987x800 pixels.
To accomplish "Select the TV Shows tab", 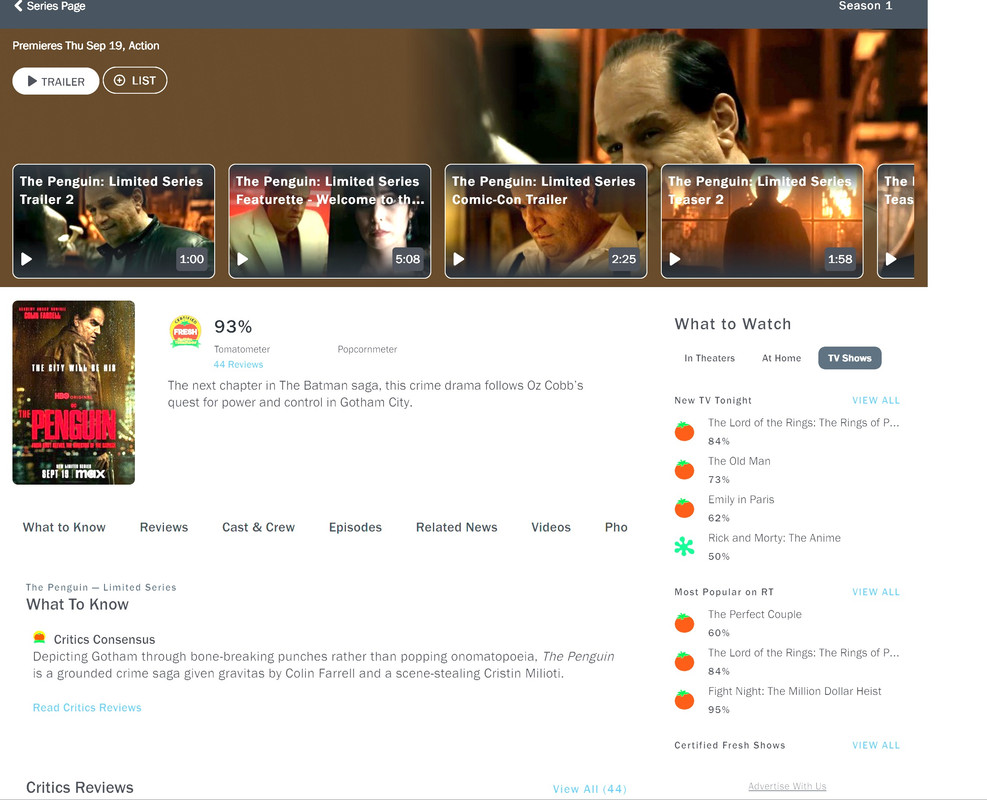I will 850,358.
